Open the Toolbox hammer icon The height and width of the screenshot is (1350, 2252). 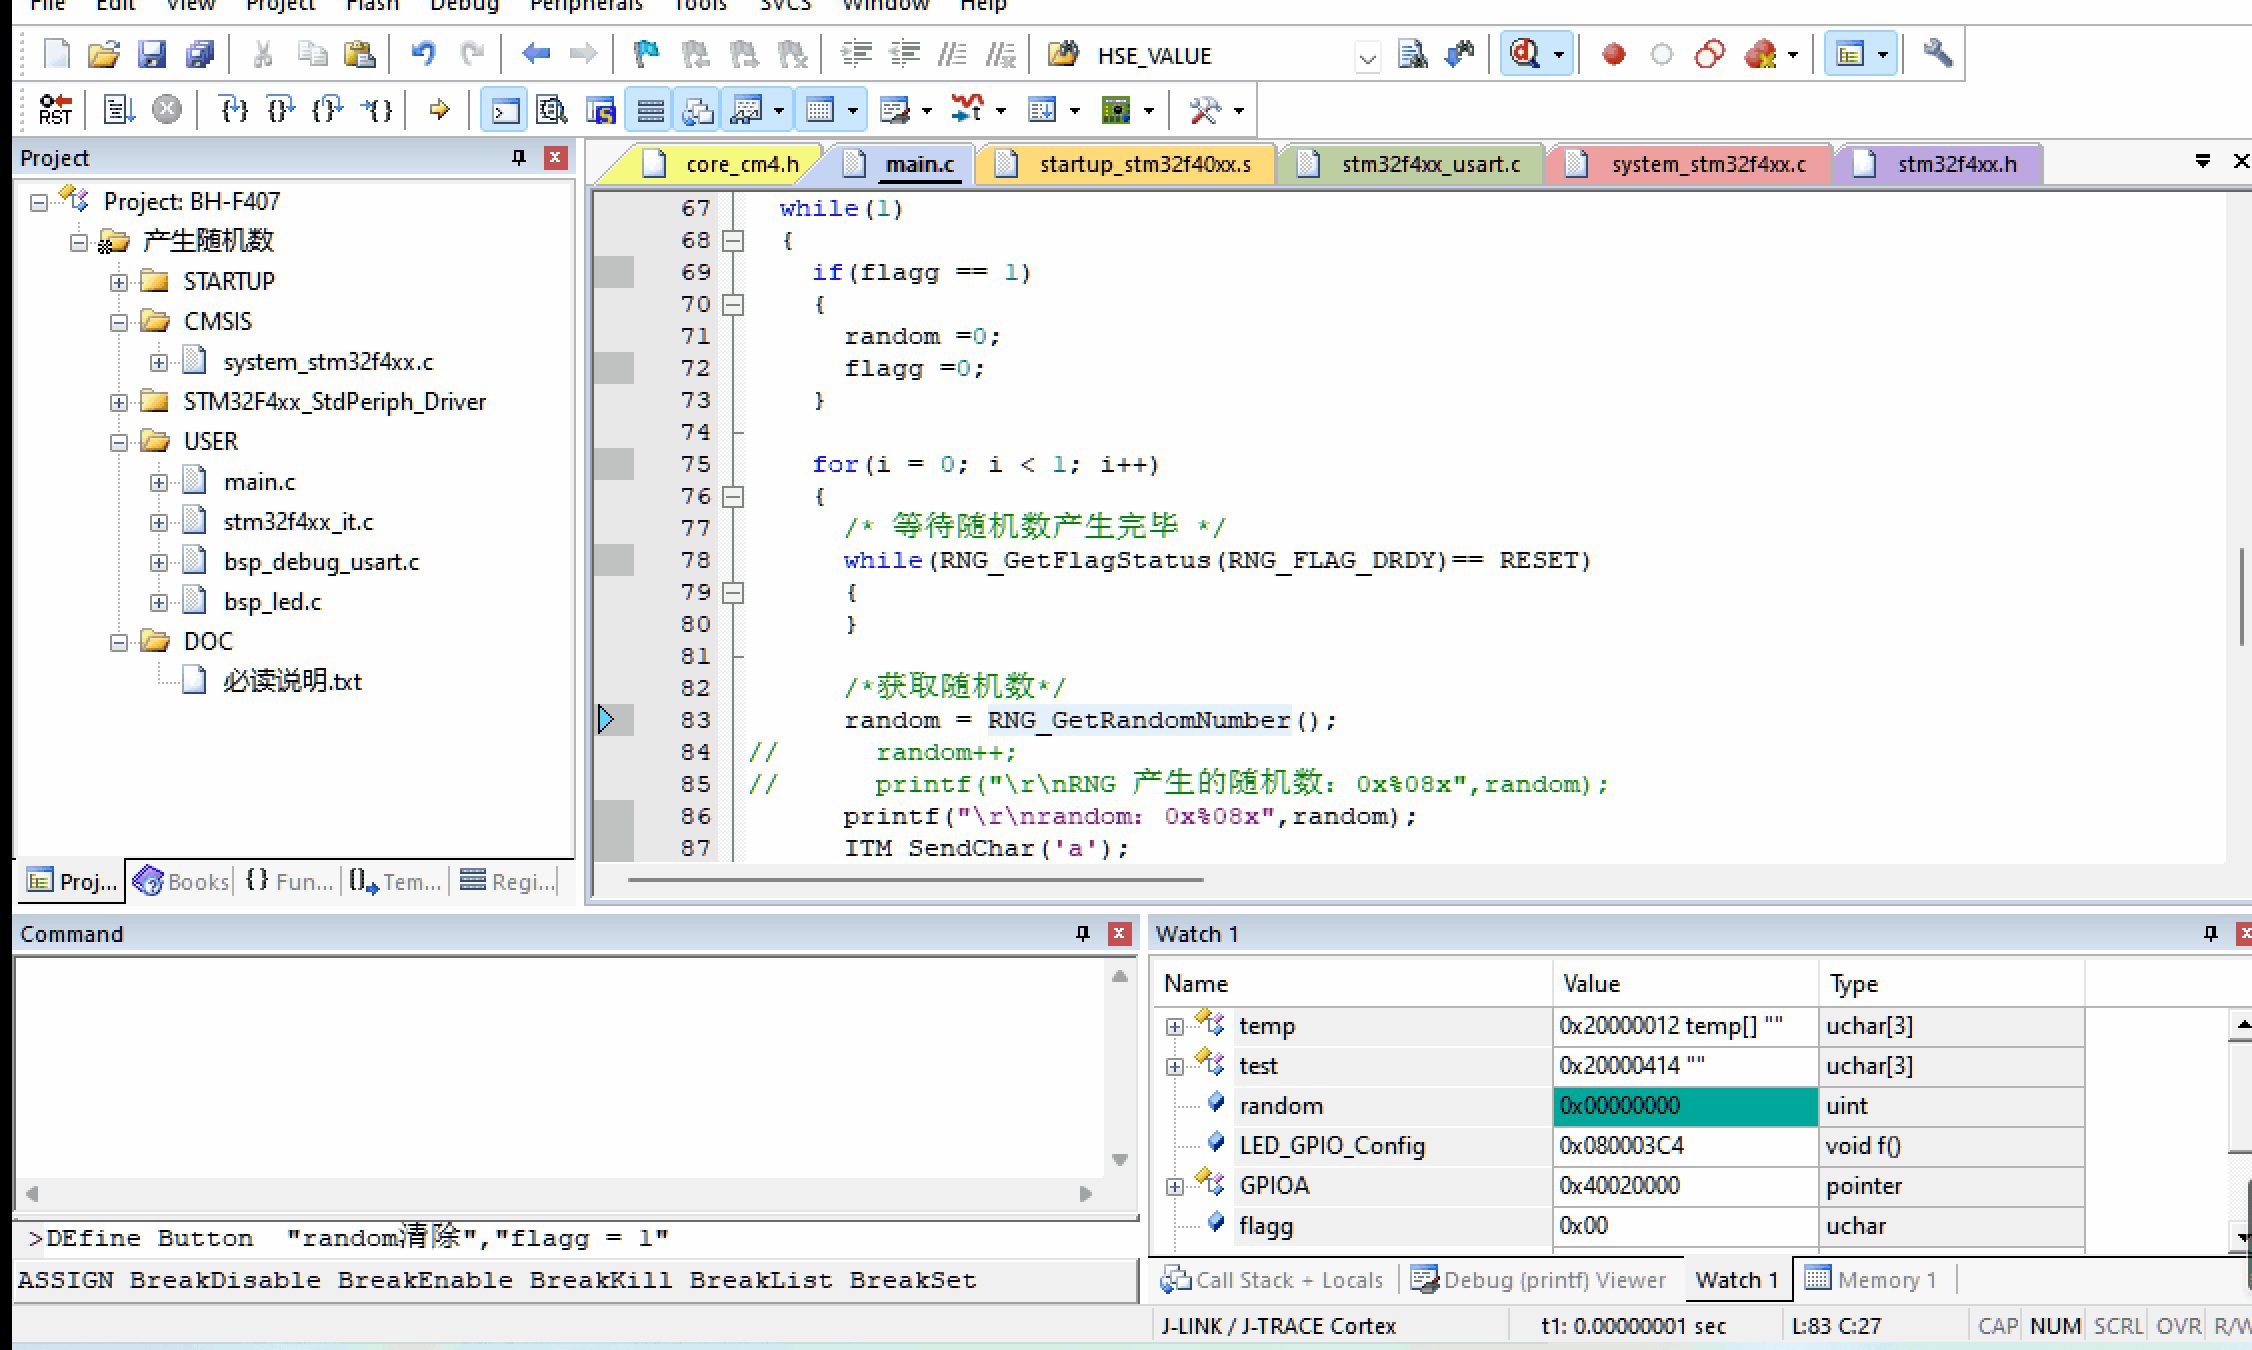tap(1204, 109)
